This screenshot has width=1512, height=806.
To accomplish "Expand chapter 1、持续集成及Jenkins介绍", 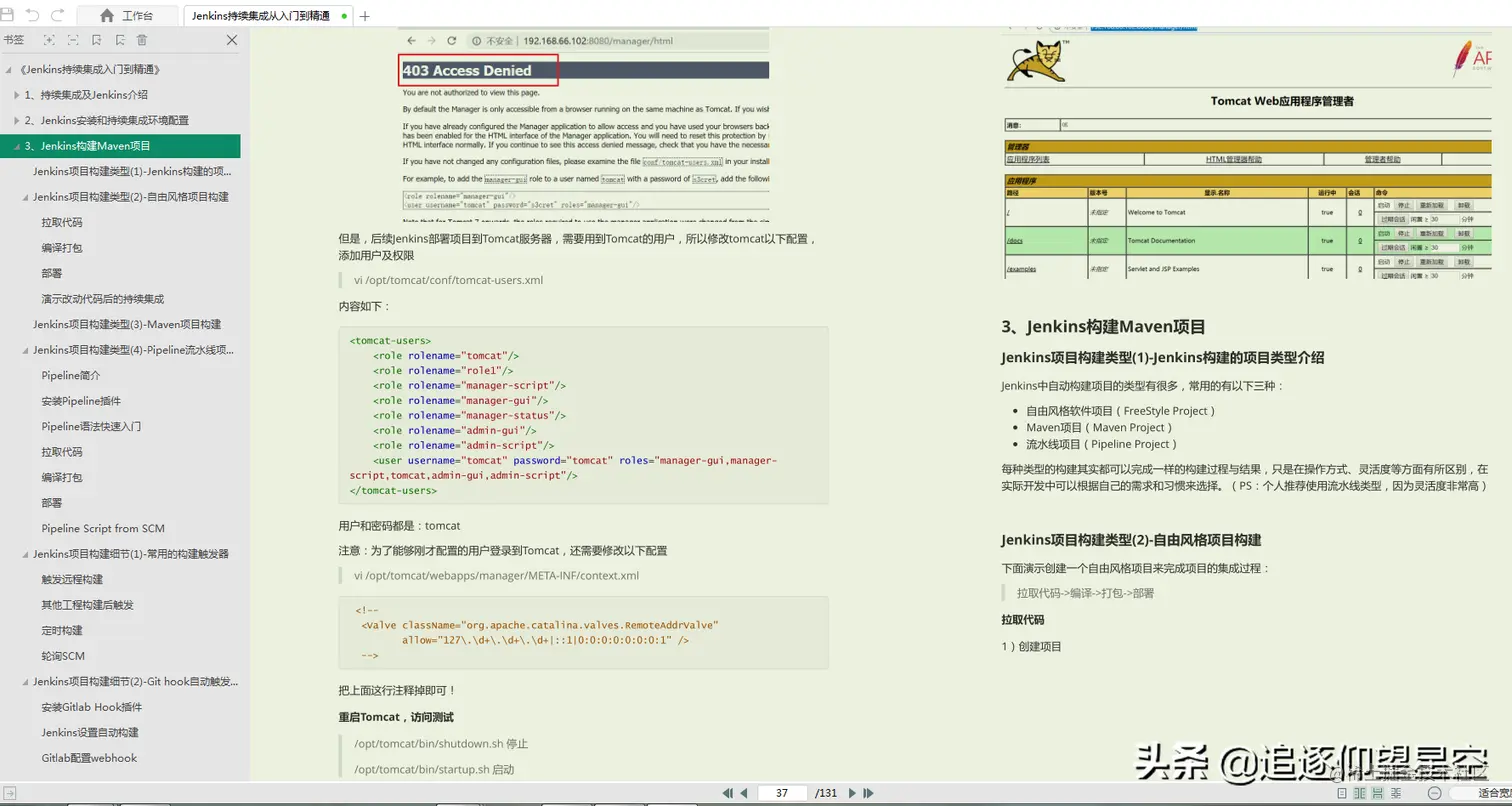I will [16, 95].
